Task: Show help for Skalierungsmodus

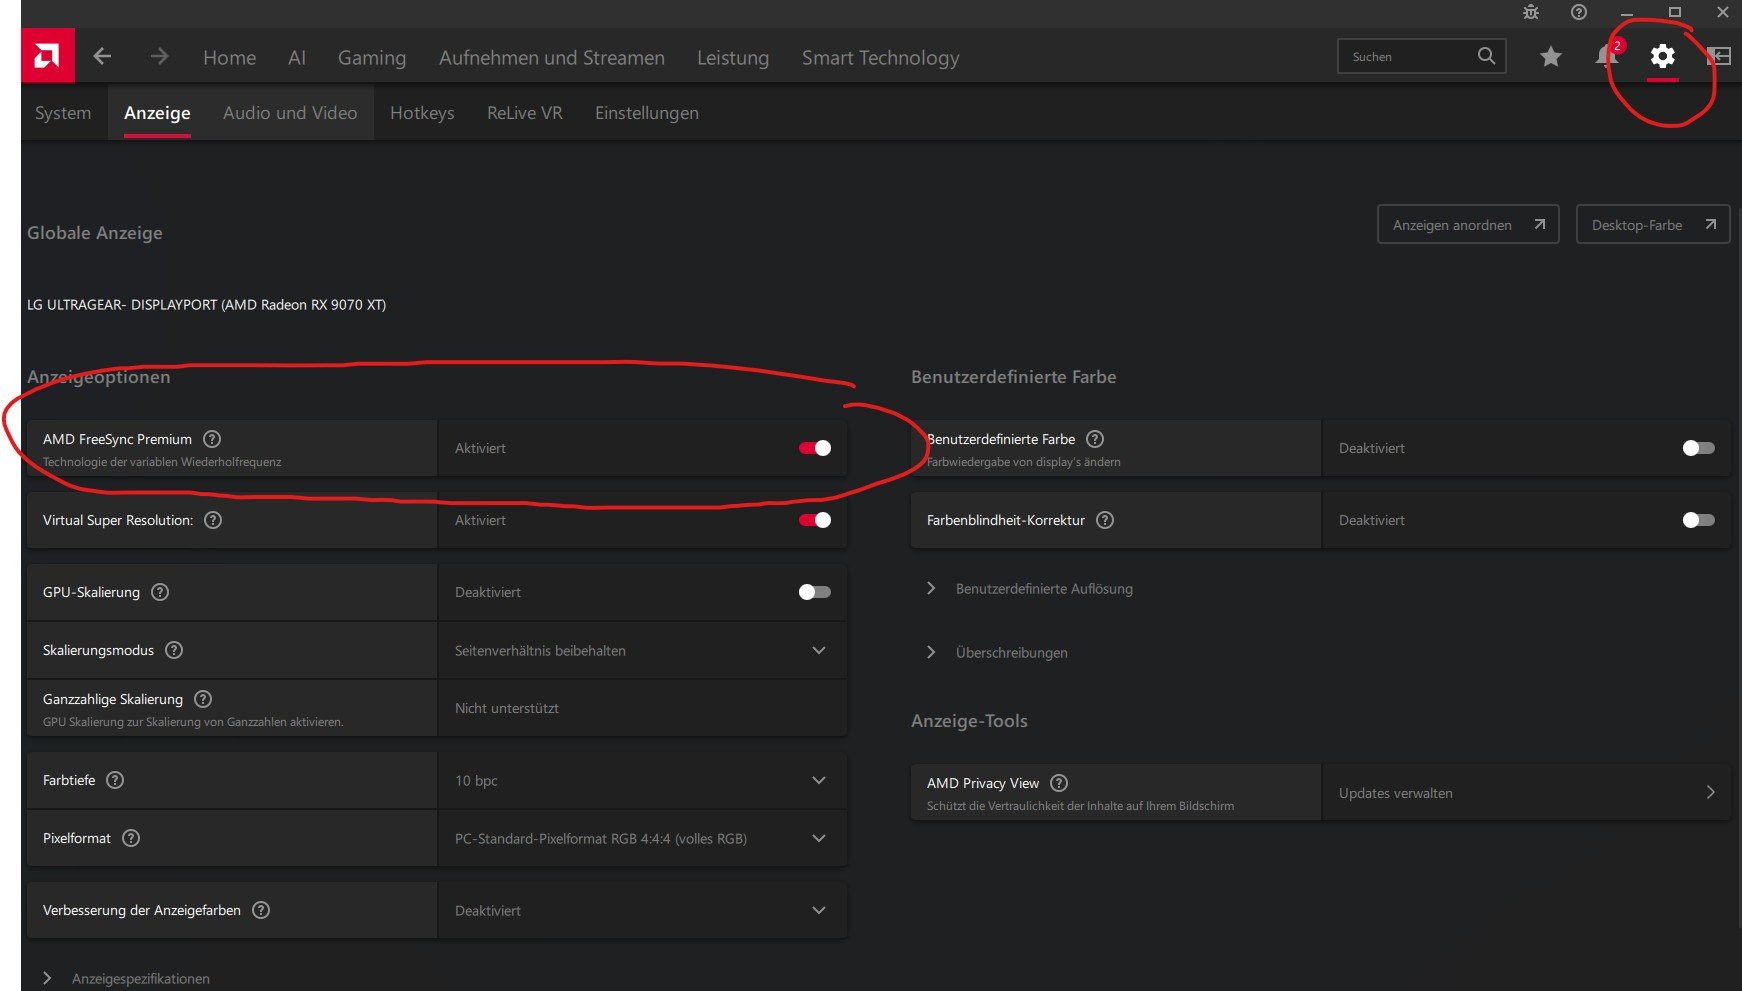Action: tap(174, 650)
